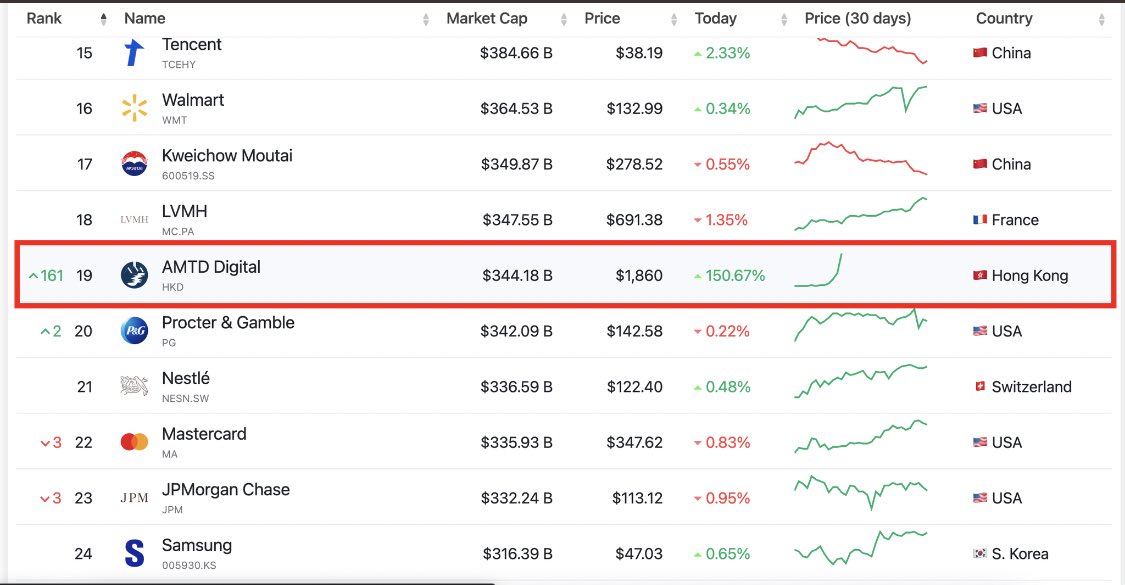Open the Procter & Gamble page

click(228, 322)
